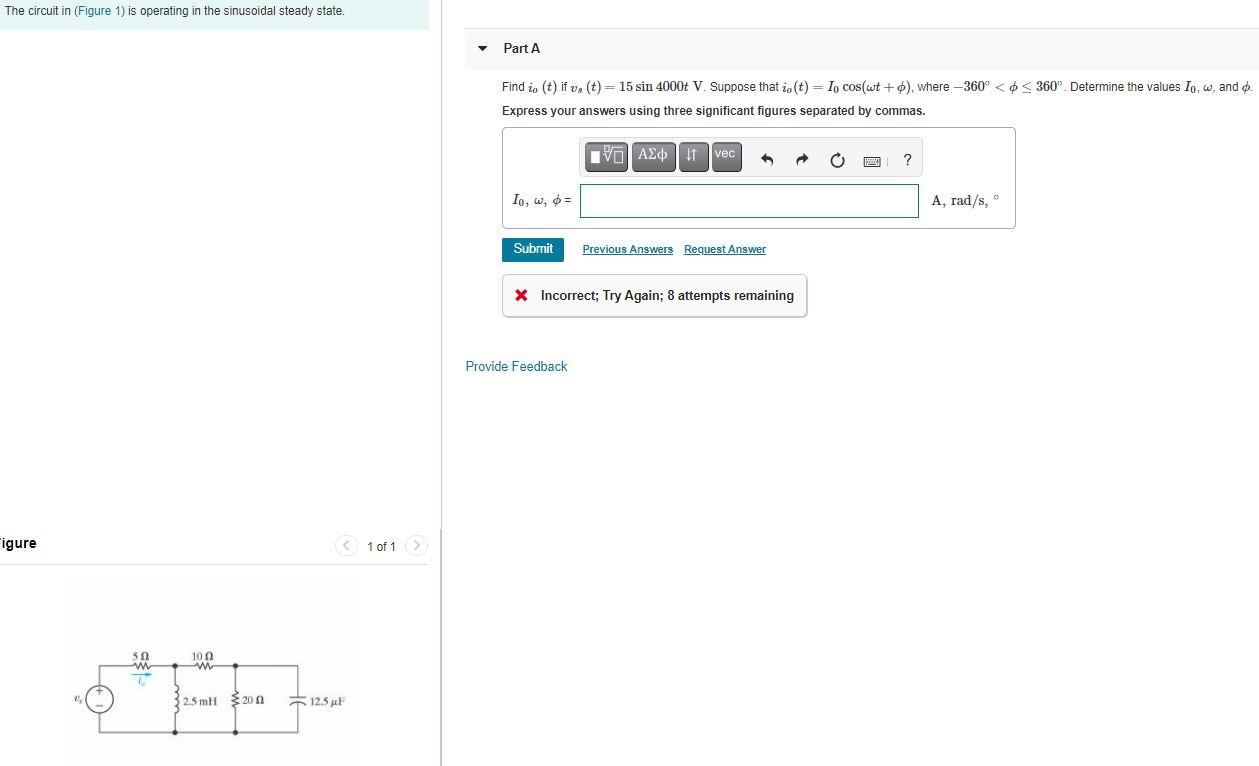Click the red X incorrect indicator
Image resolution: width=1259 pixels, height=766 pixels.
click(519, 294)
